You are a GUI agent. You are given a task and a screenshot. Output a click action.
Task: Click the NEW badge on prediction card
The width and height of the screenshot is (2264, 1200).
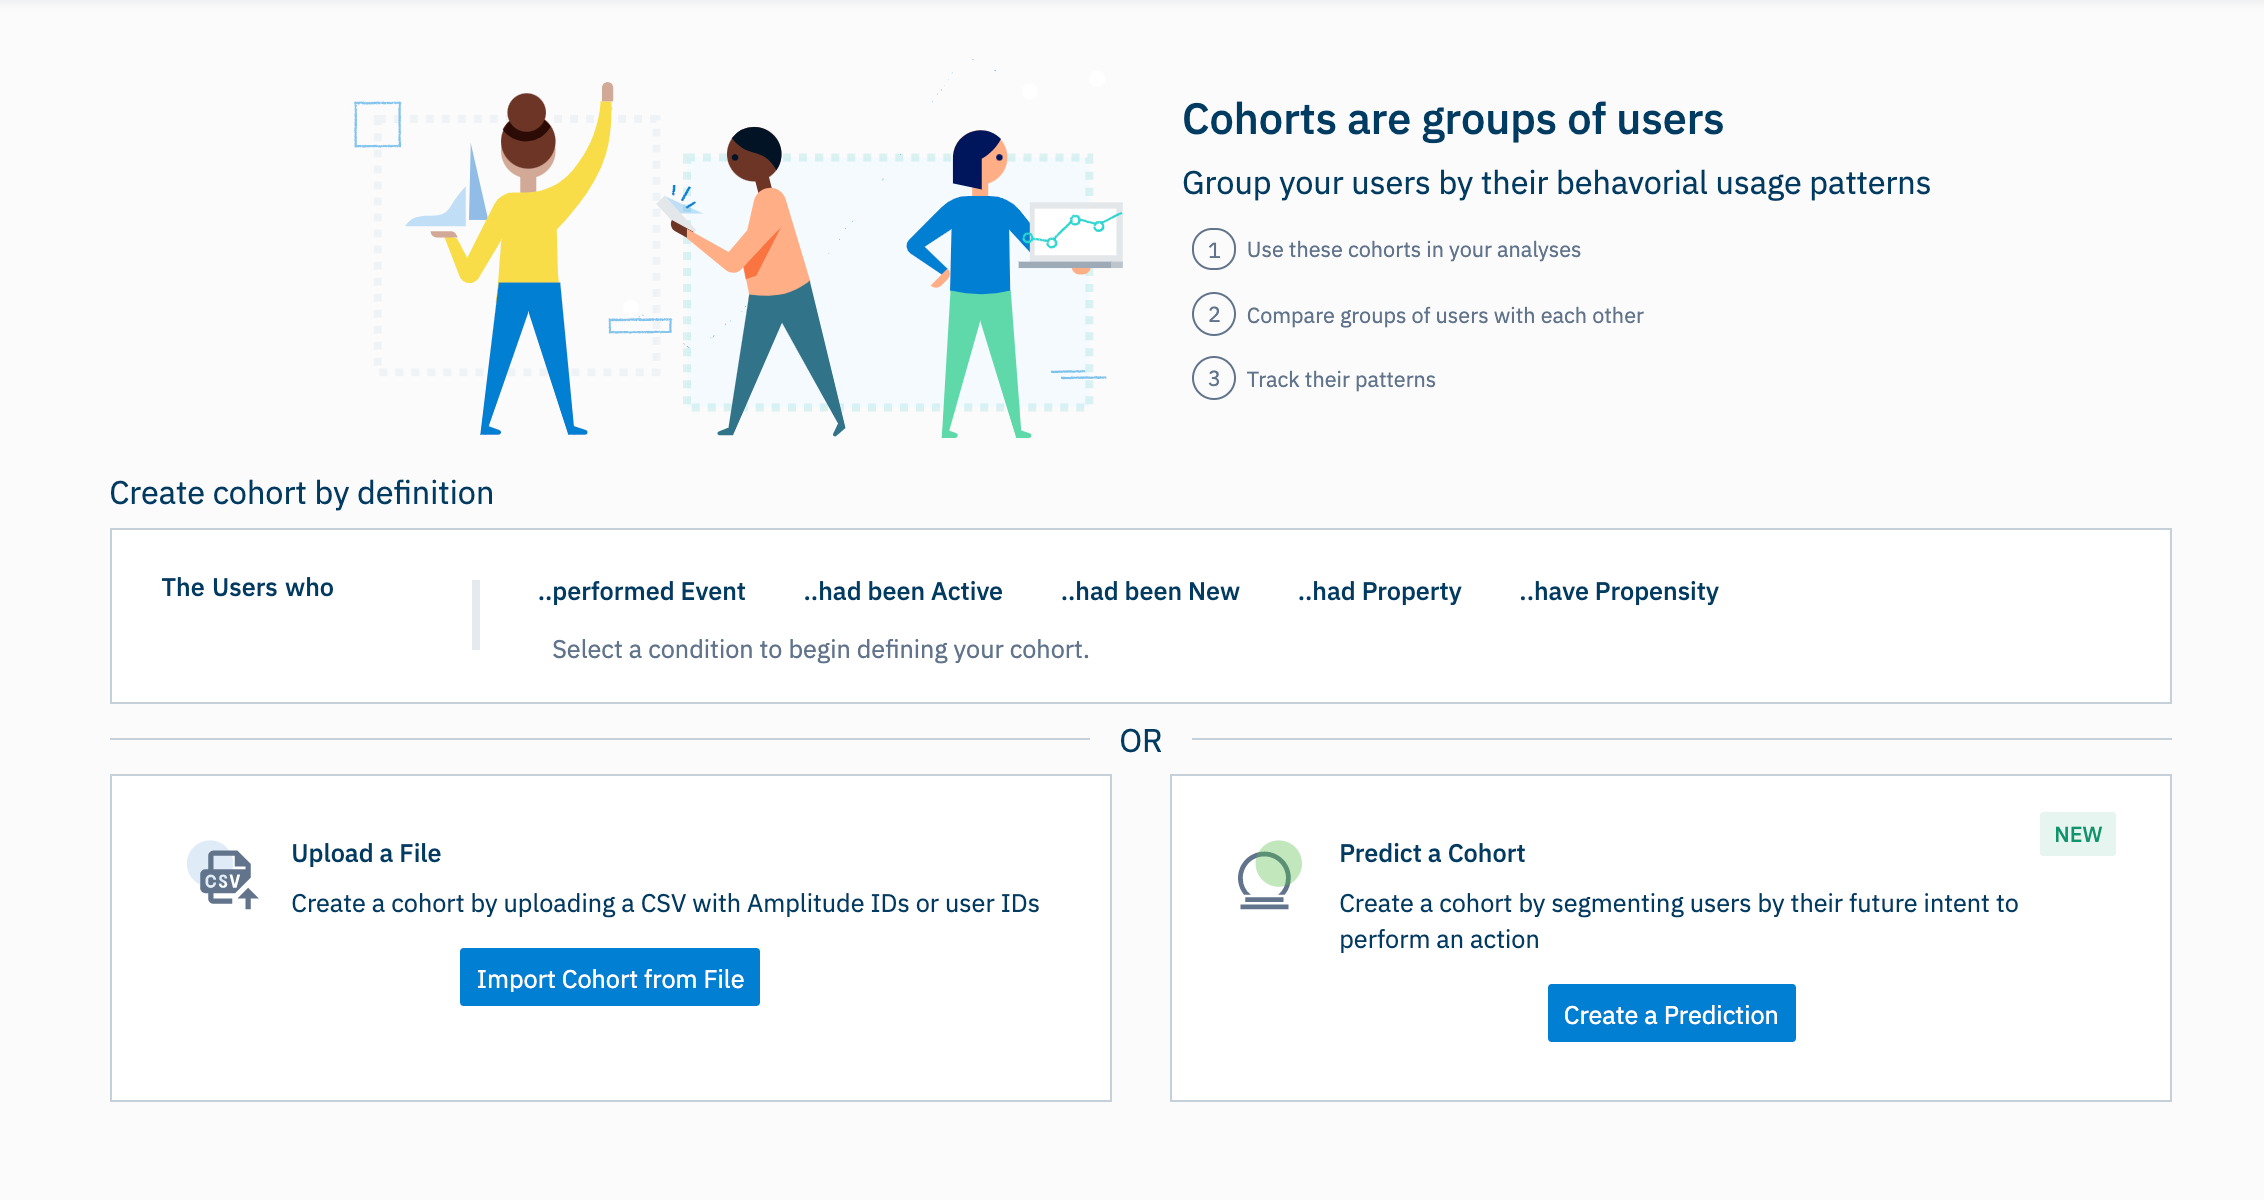pyautogui.click(x=2077, y=834)
